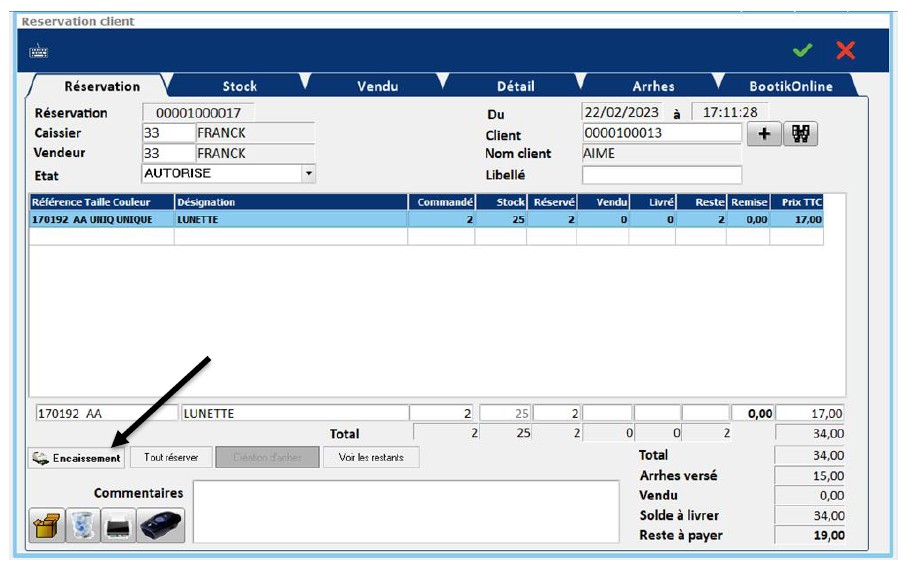Click the Voir les restants button
Screen dimensions: 908x565
click(x=371, y=458)
